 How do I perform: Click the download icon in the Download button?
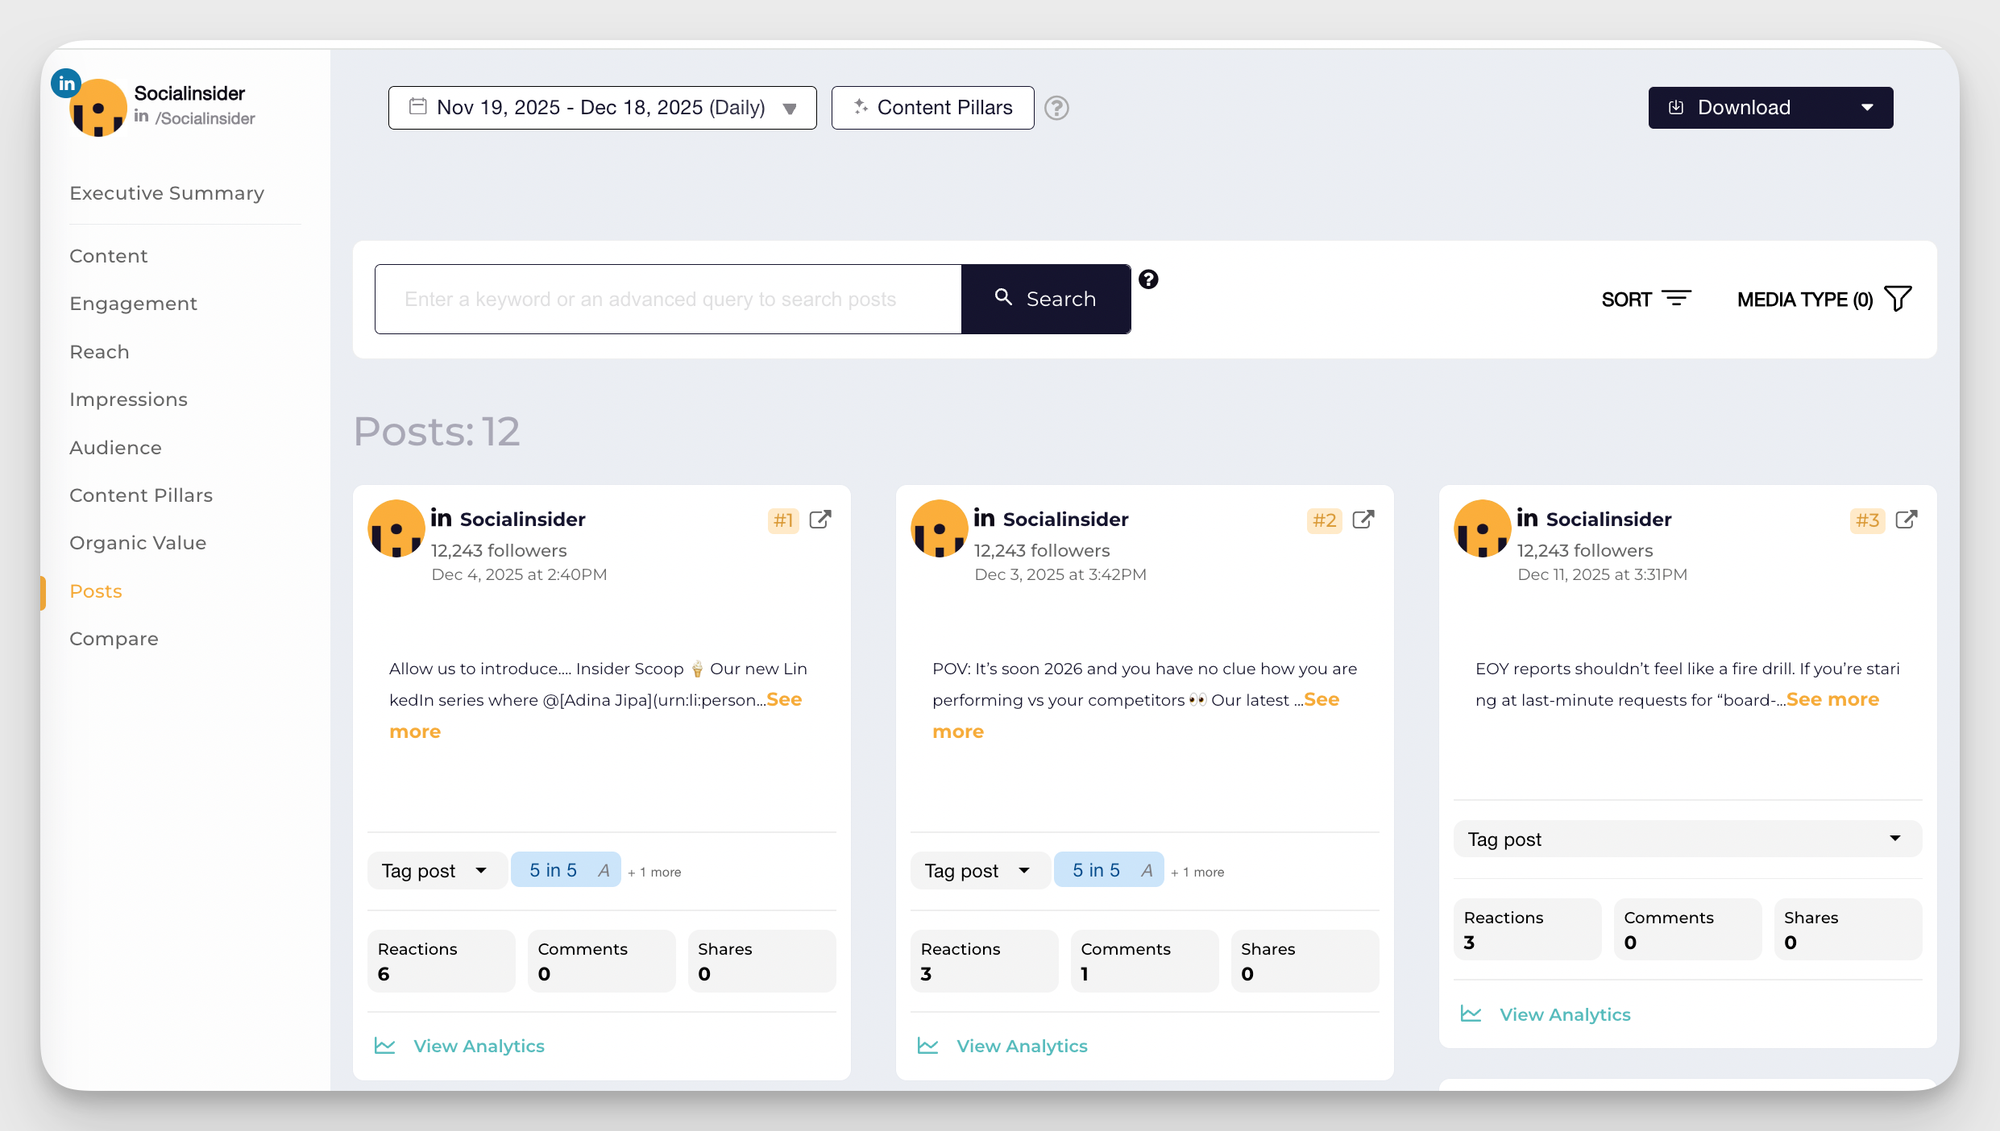pyautogui.click(x=1675, y=107)
